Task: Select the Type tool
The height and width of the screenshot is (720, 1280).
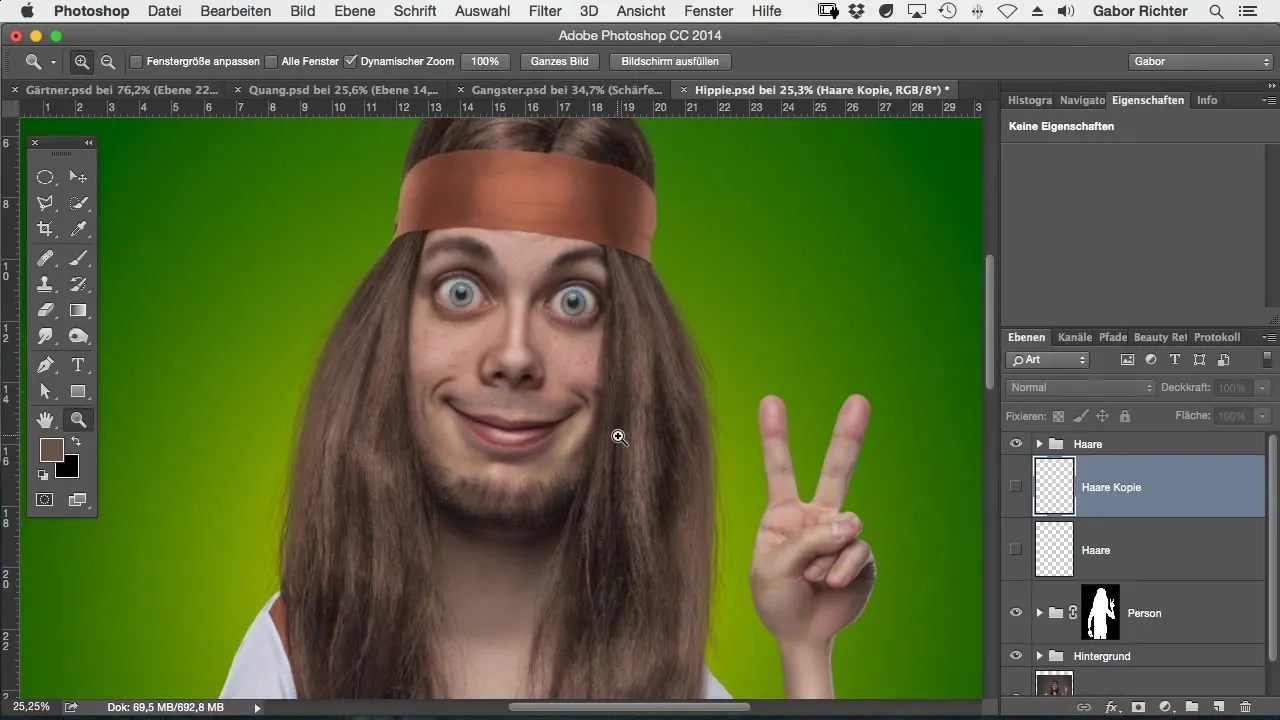Action: pyautogui.click(x=78, y=365)
